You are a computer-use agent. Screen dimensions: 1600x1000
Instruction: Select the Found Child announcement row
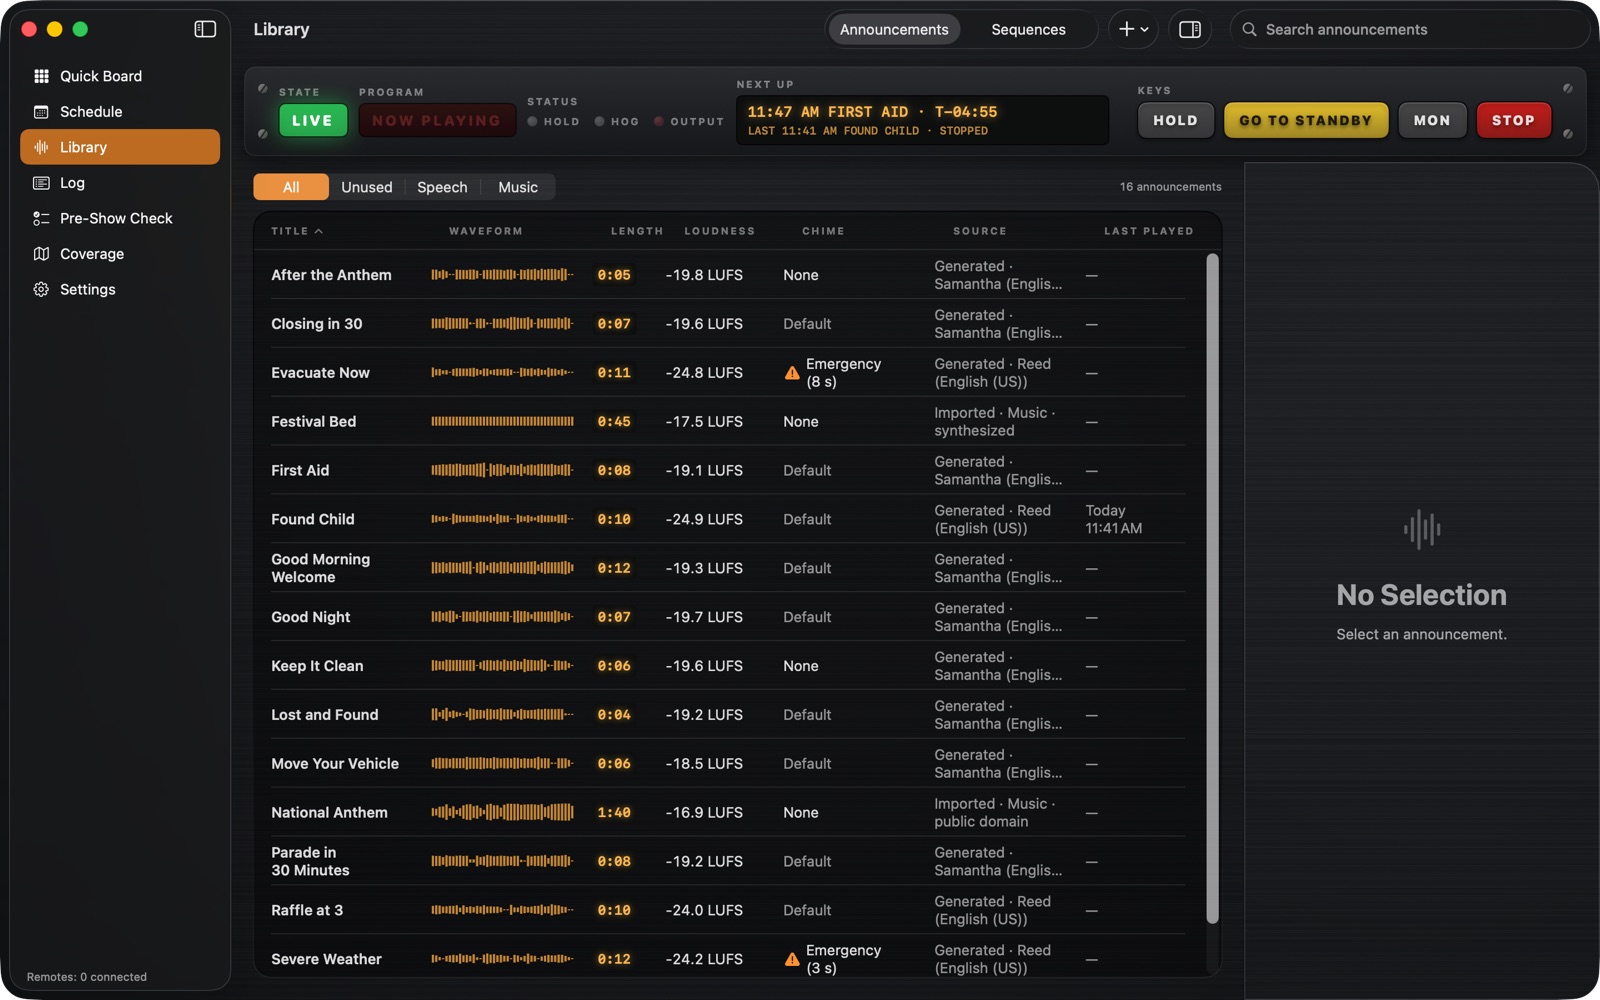point(728,519)
